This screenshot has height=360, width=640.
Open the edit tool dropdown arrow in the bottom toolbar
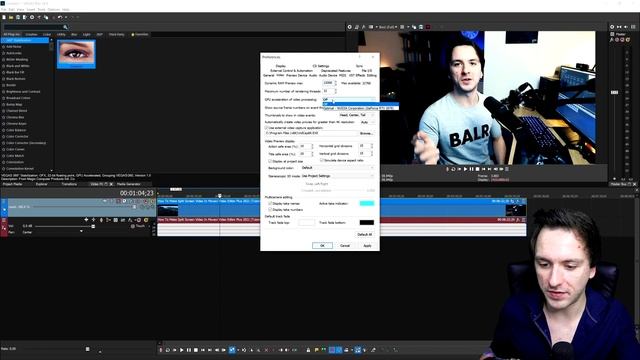238,350
